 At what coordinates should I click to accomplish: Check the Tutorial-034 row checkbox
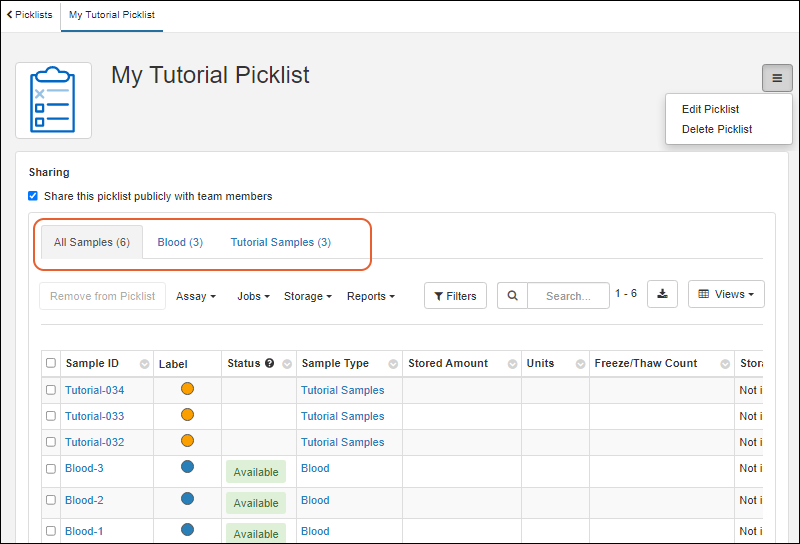point(51,390)
